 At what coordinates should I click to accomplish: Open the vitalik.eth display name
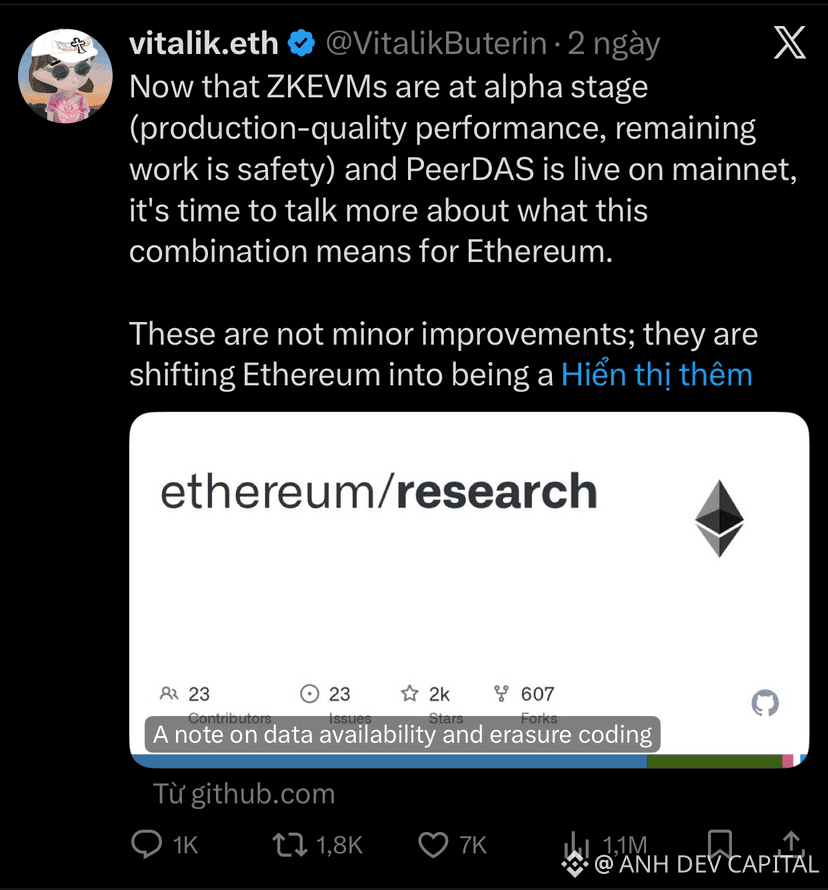[204, 43]
